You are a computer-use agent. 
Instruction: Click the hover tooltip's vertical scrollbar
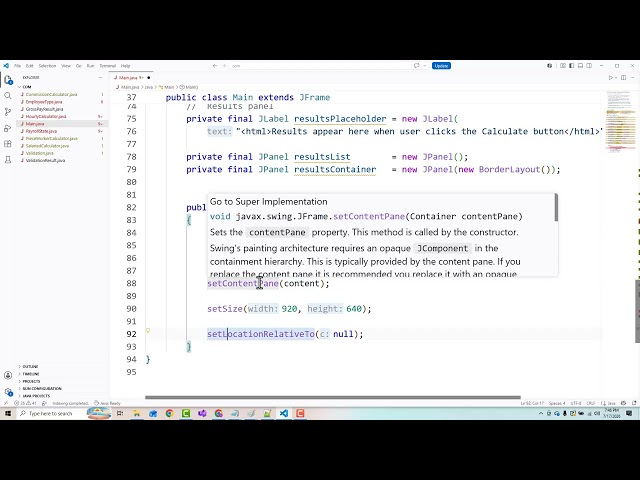coord(556,208)
